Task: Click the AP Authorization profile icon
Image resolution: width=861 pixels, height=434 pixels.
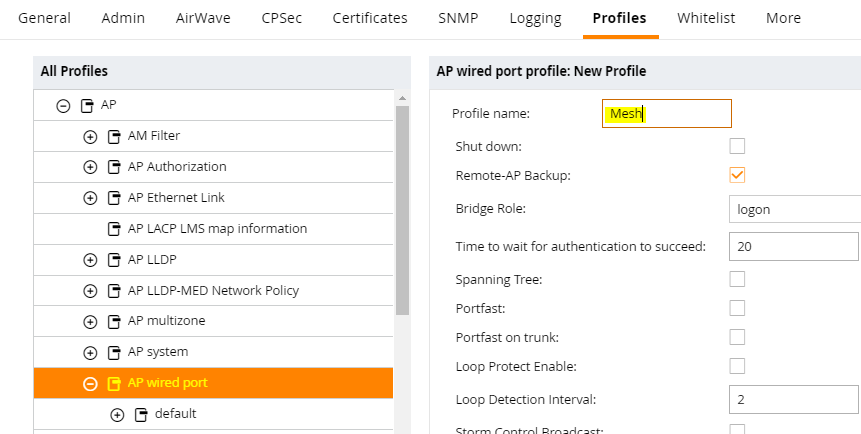Action: pyautogui.click(x=114, y=167)
